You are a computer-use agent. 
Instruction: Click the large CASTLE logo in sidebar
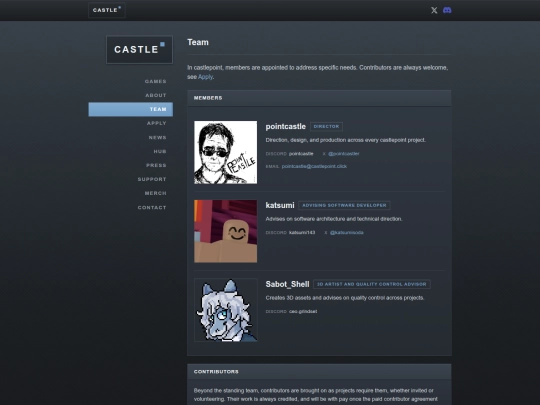tap(139, 50)
